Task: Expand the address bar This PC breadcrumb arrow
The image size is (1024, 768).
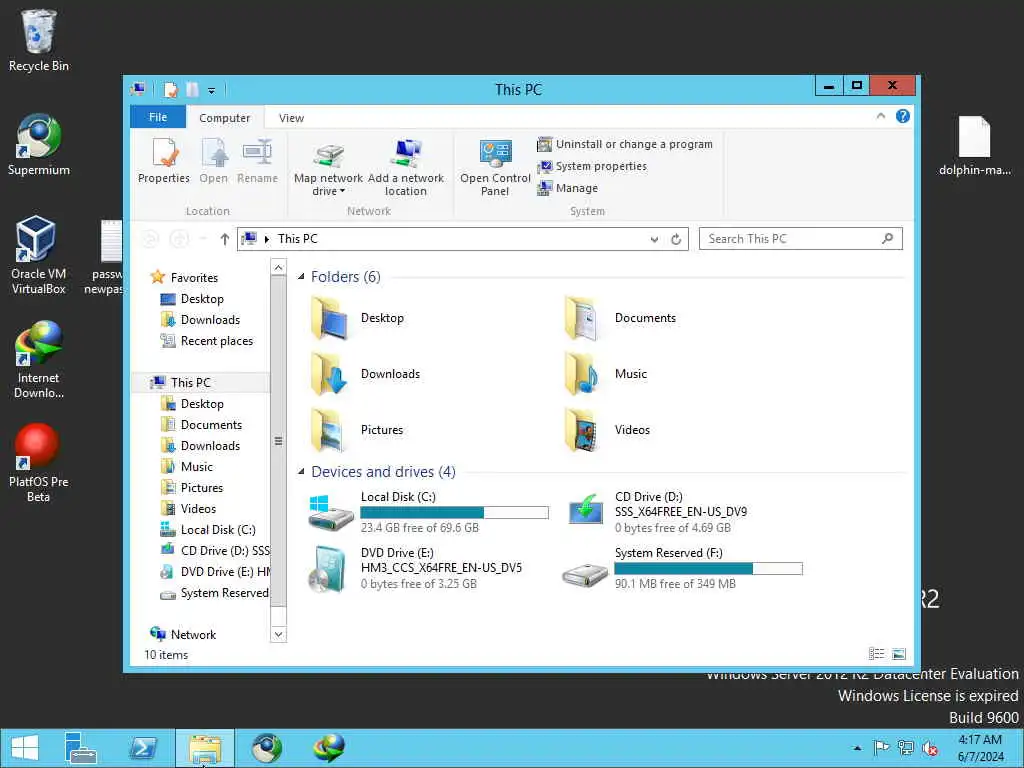Action: 266,240
